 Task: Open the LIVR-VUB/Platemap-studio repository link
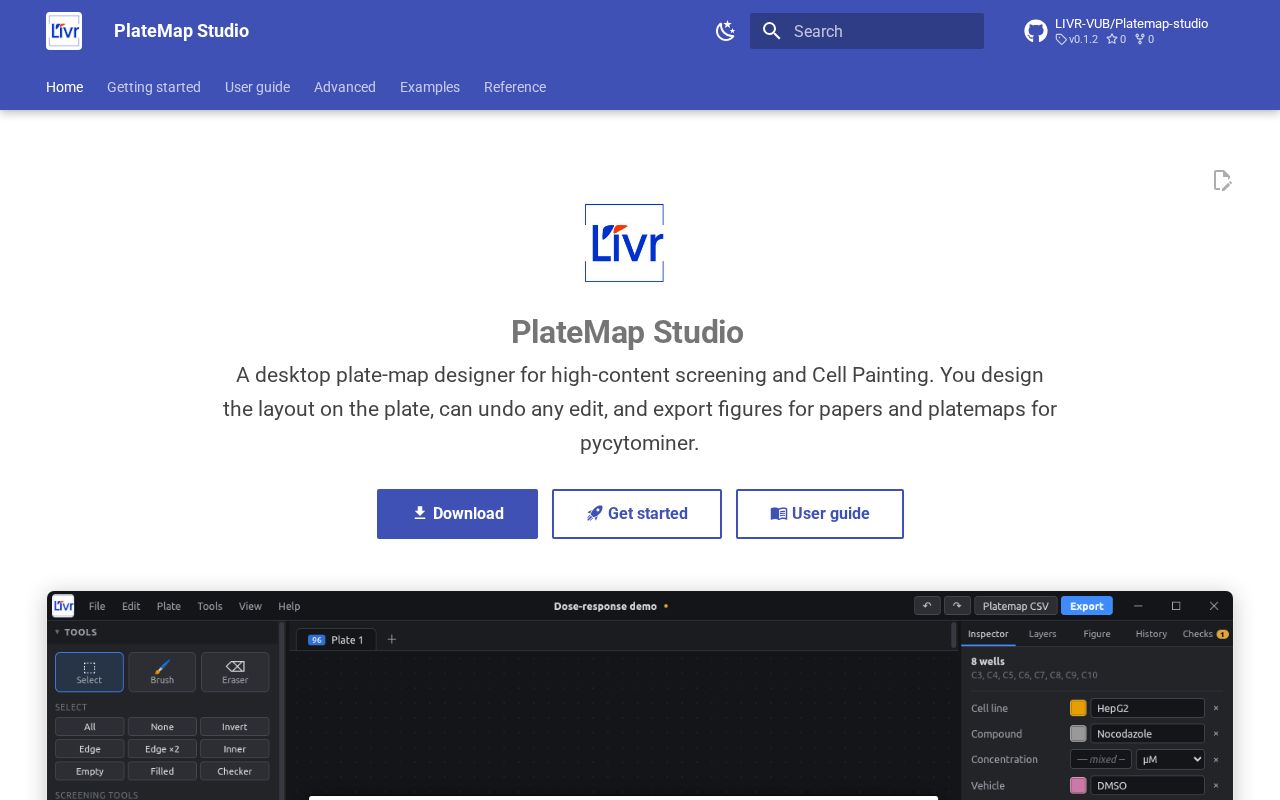point(1131,23)
